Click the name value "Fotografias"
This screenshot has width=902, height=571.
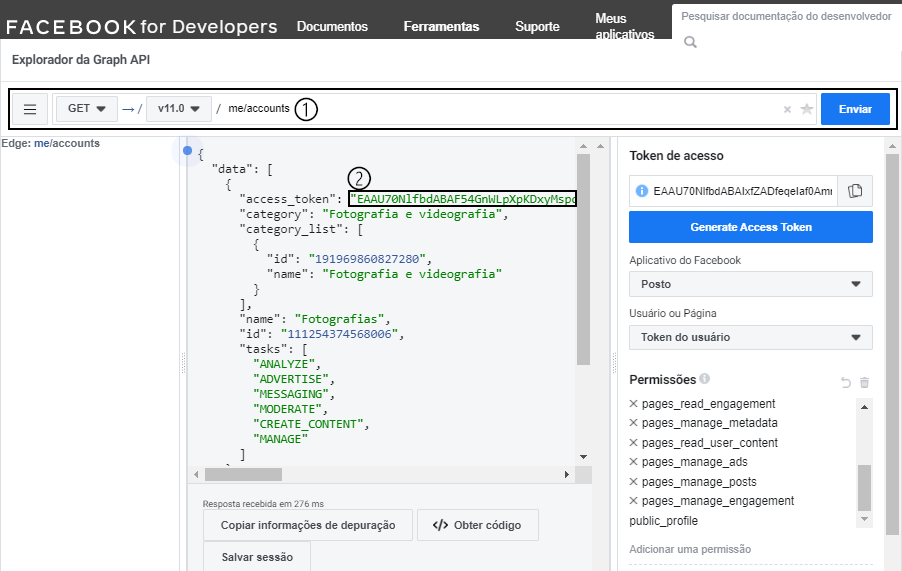[x=339, y=319]
